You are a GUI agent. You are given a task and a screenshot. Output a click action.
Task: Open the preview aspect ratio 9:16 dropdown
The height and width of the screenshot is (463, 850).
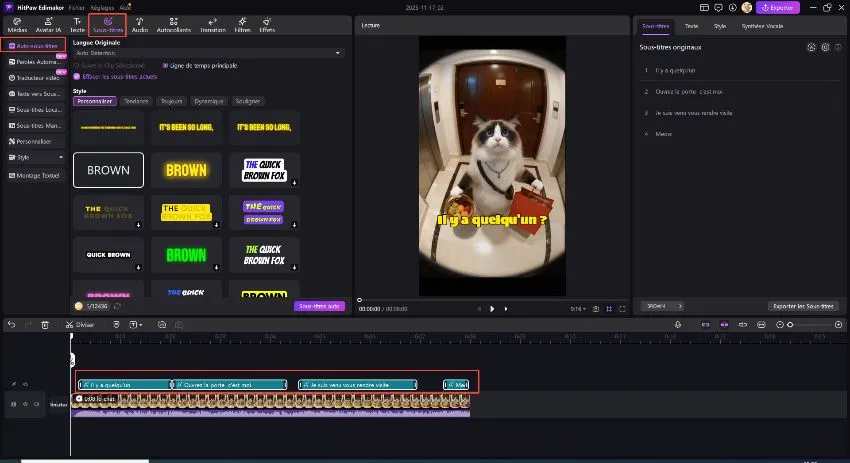577,308
